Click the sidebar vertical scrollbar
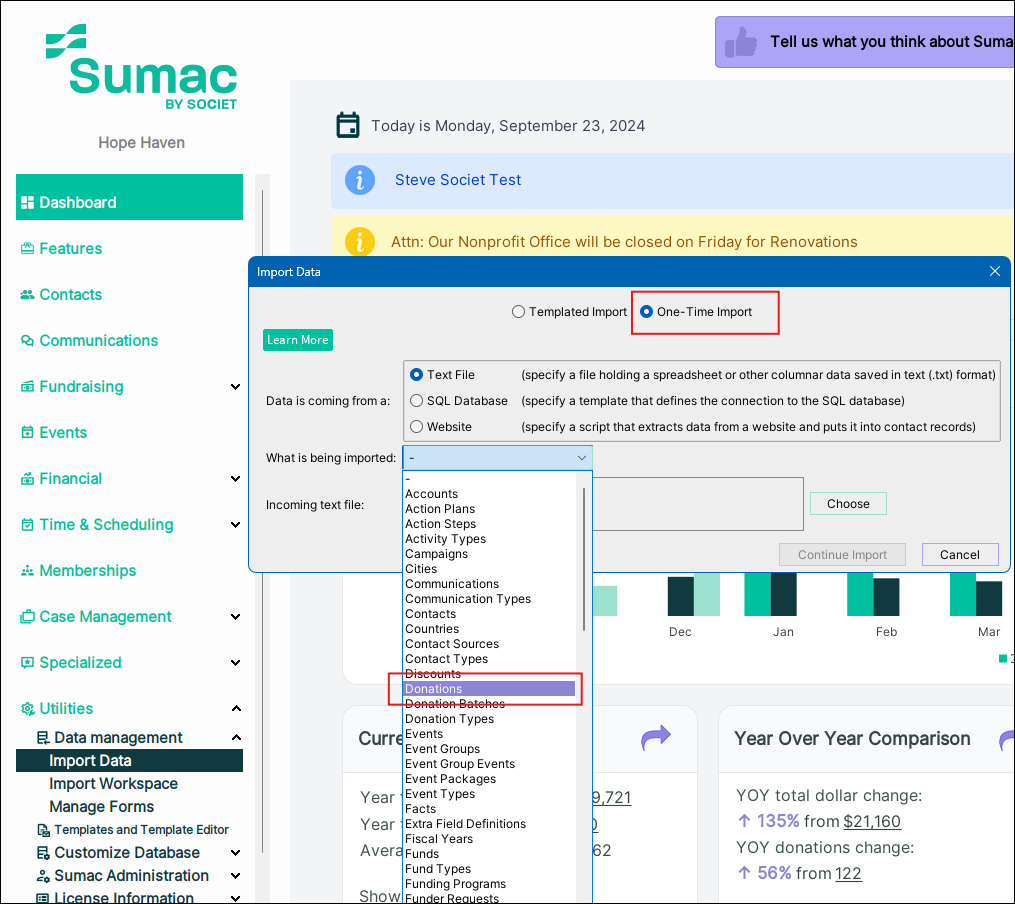This screenshot has width=1015, height=904. click(262, 521)
